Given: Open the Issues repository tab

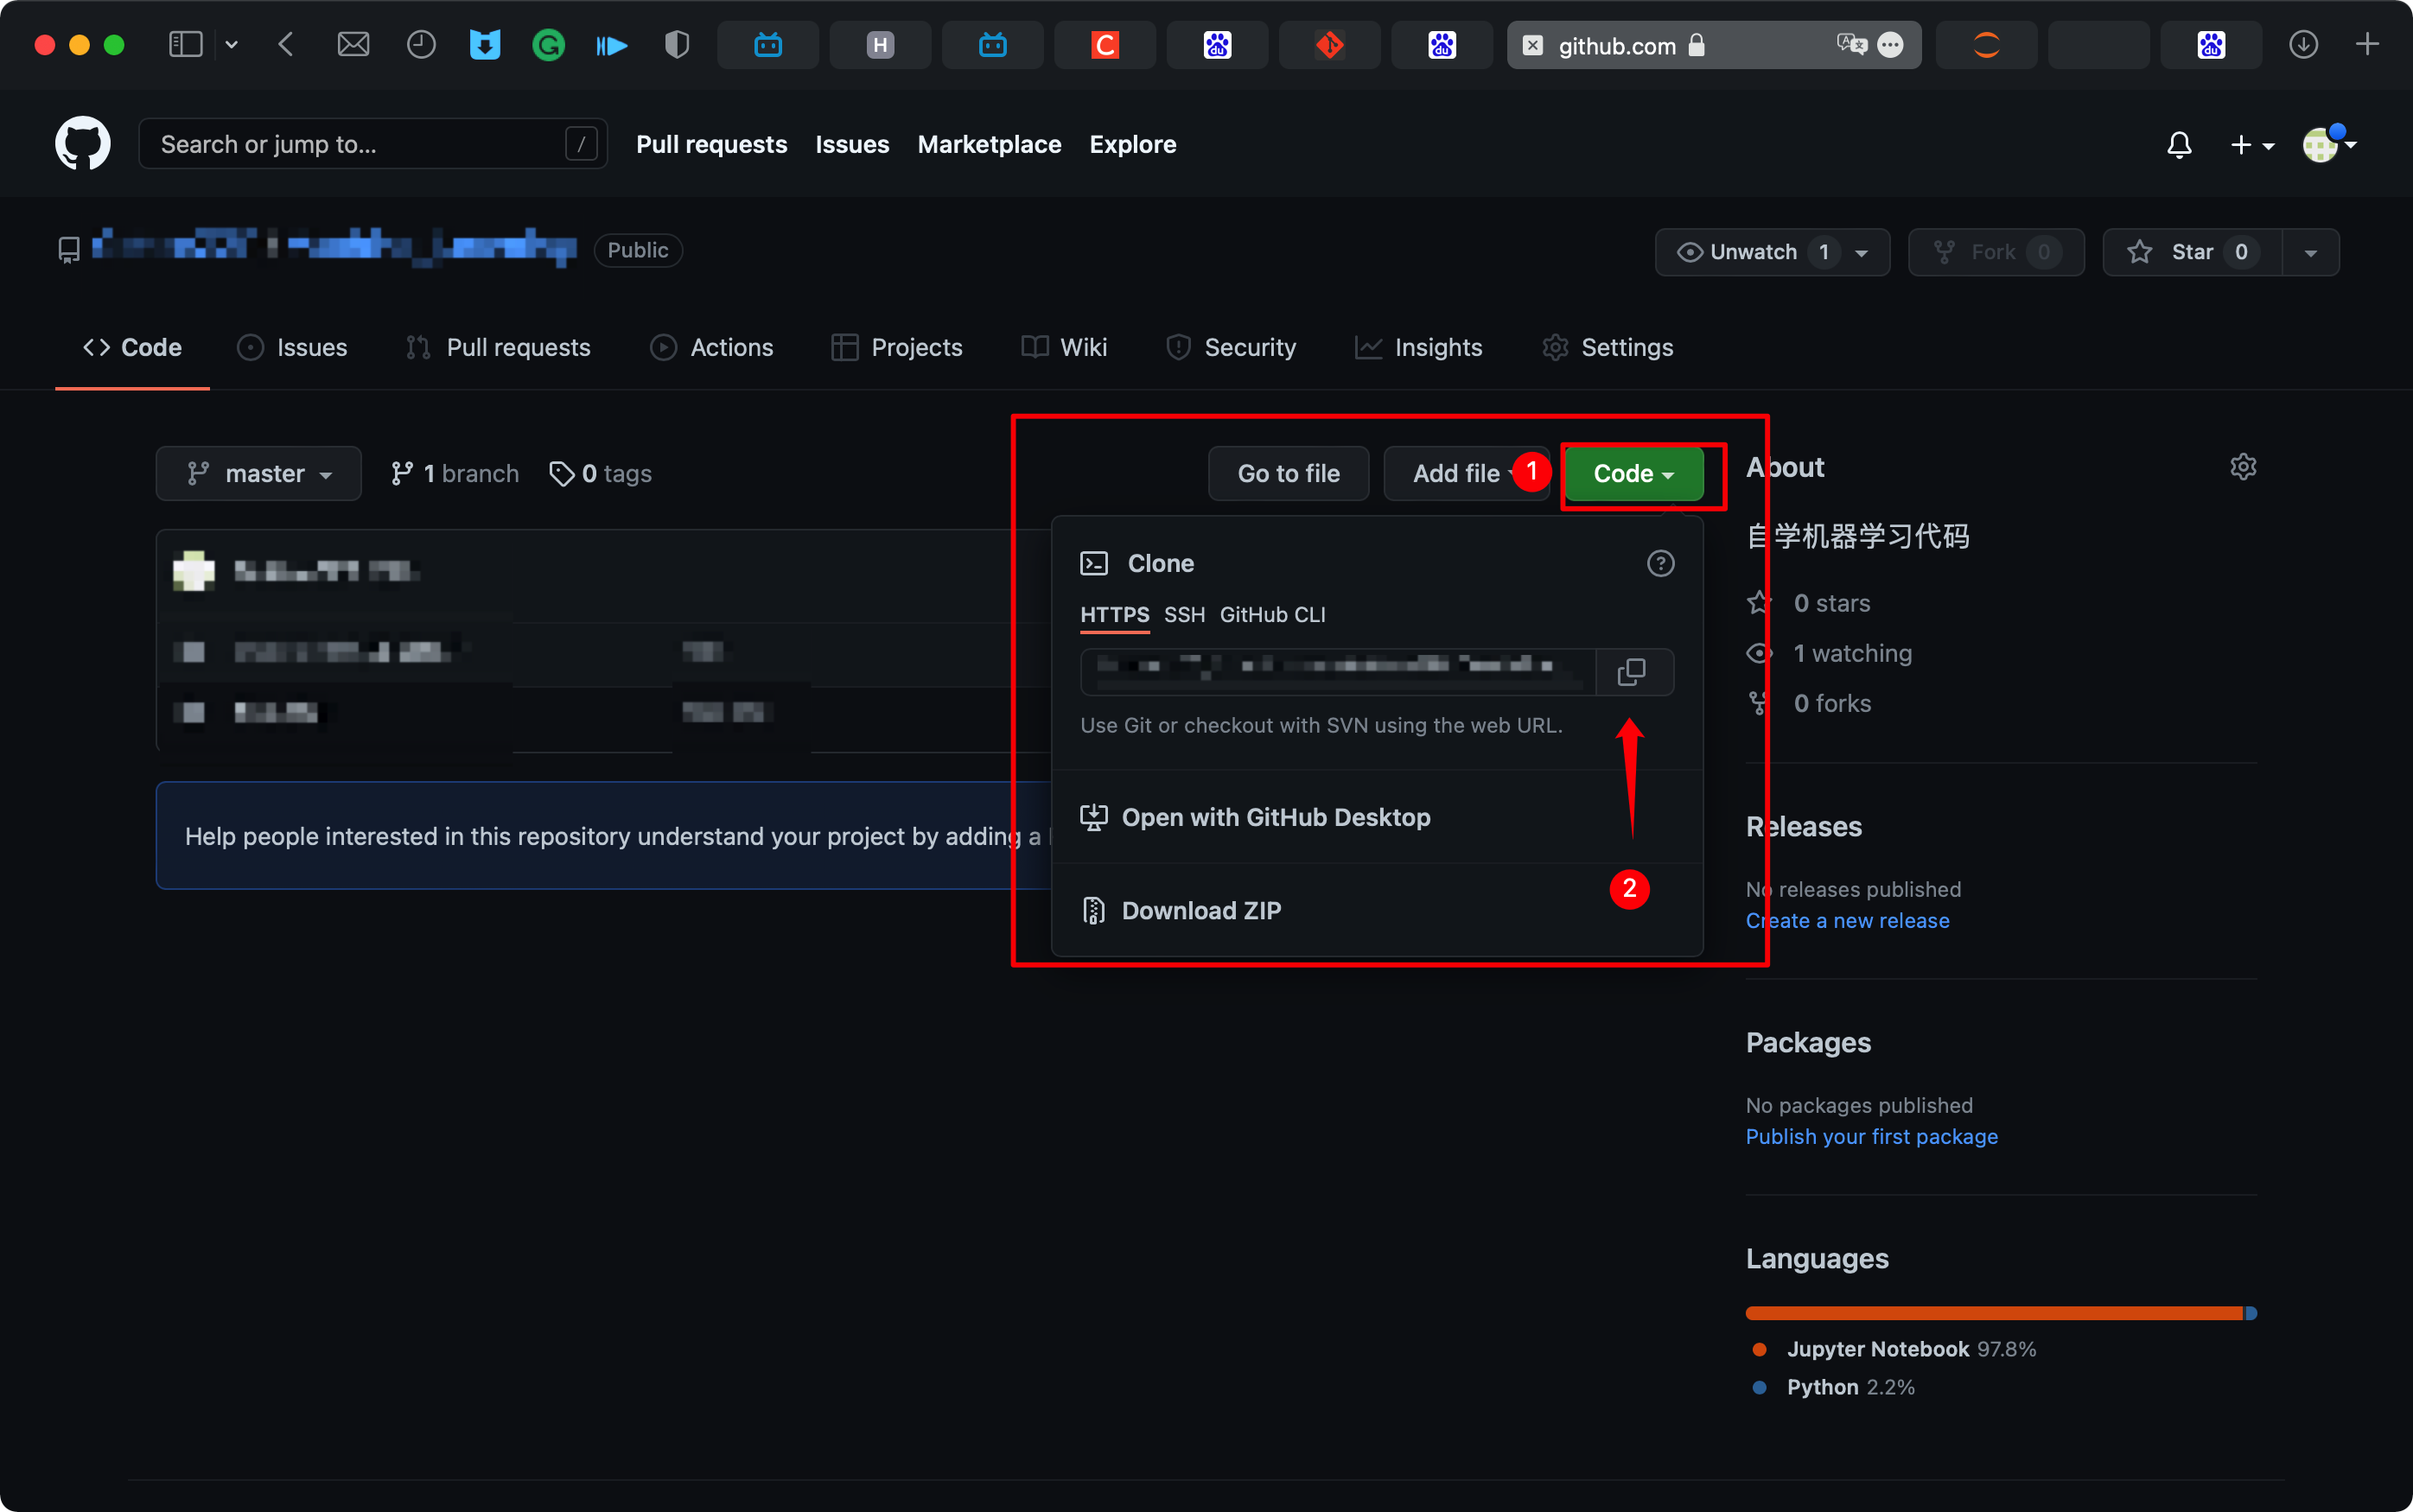Looking at the screenshot, I should coord(292,347).
